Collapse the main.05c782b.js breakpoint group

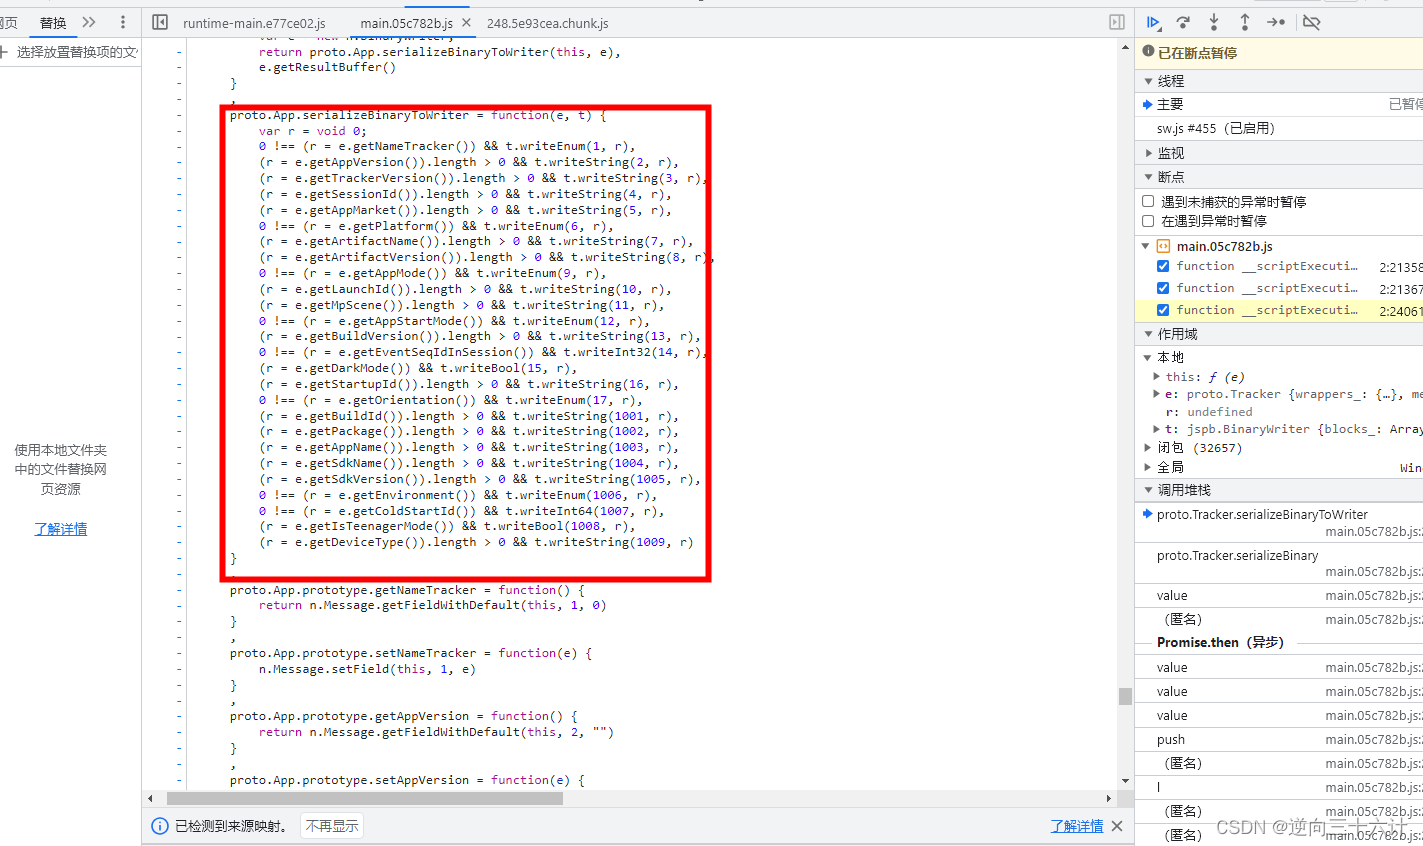tap(1146, 246)
